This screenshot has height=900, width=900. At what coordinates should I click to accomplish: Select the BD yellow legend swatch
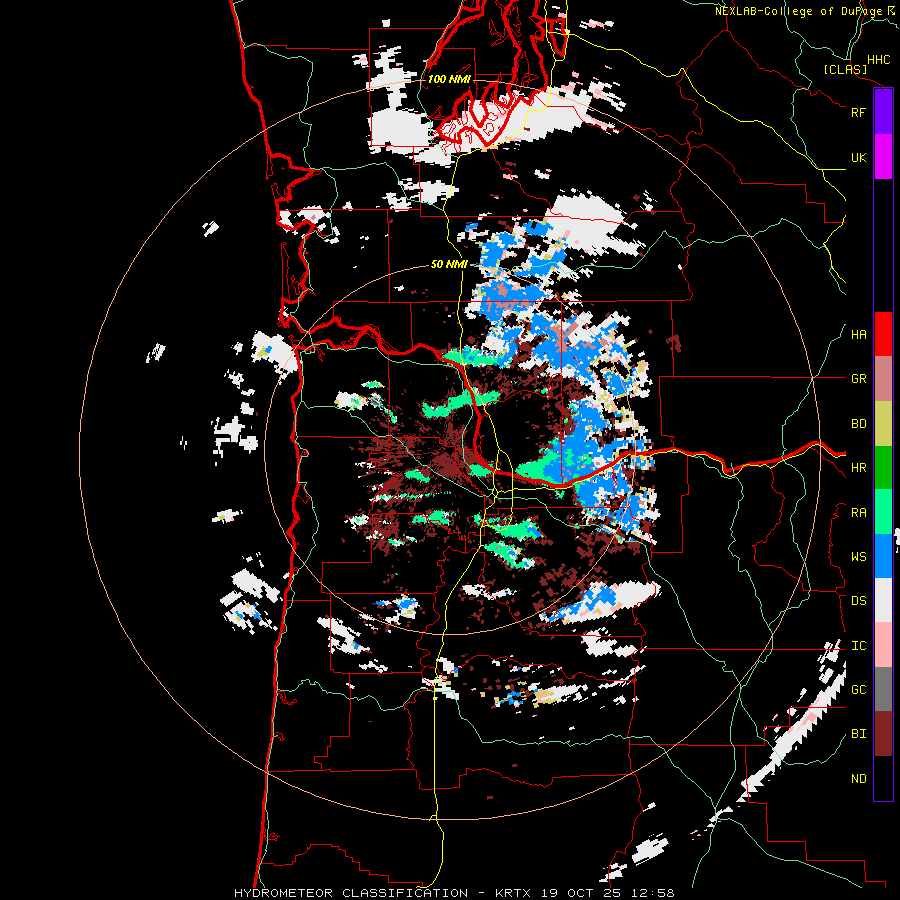[883, 424]
